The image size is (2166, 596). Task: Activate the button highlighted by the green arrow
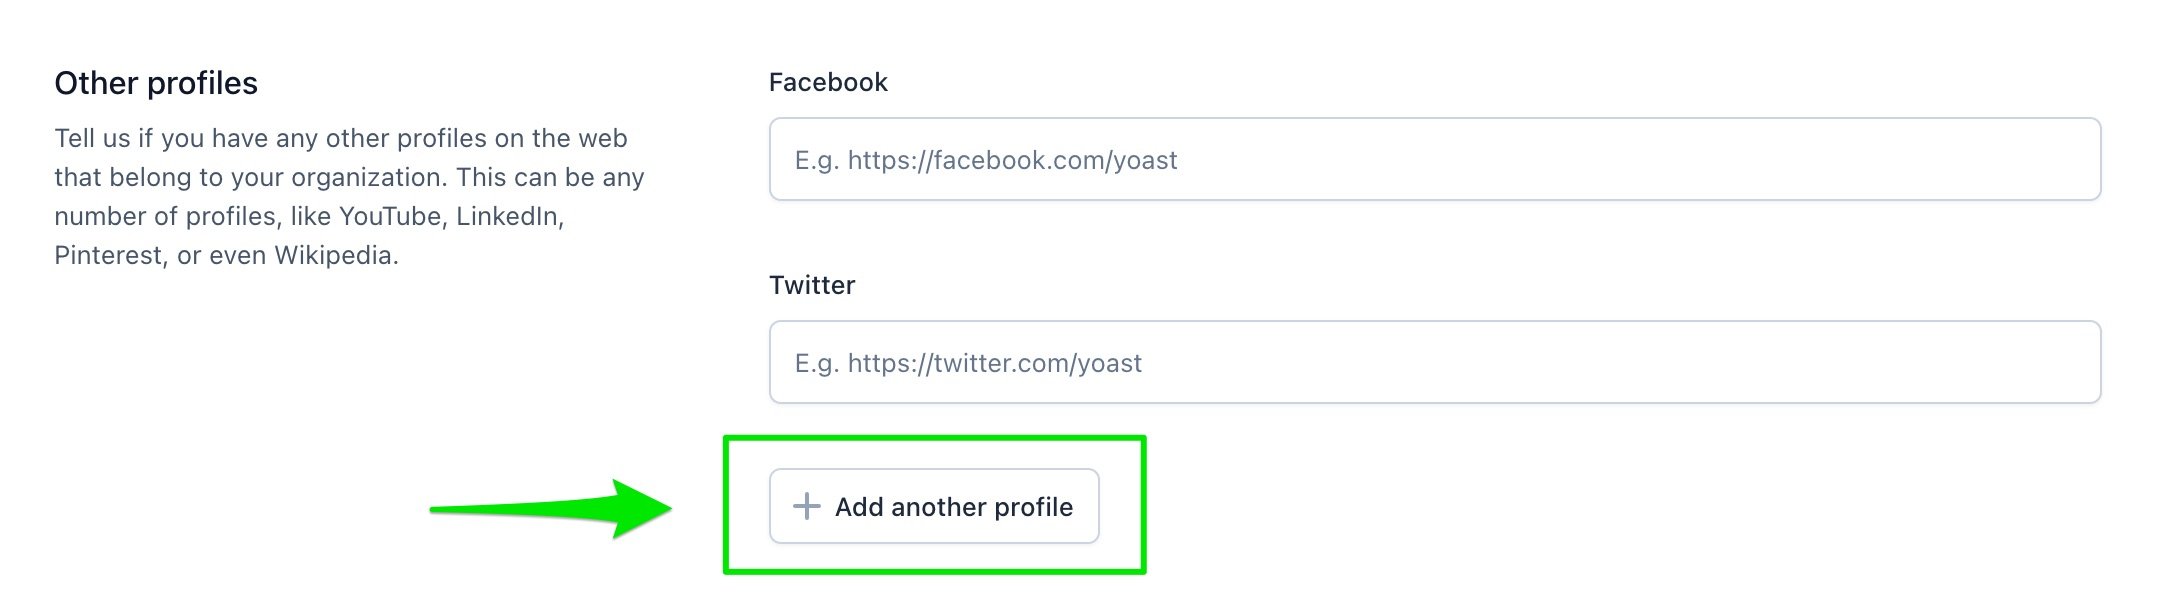click(933, 507)
